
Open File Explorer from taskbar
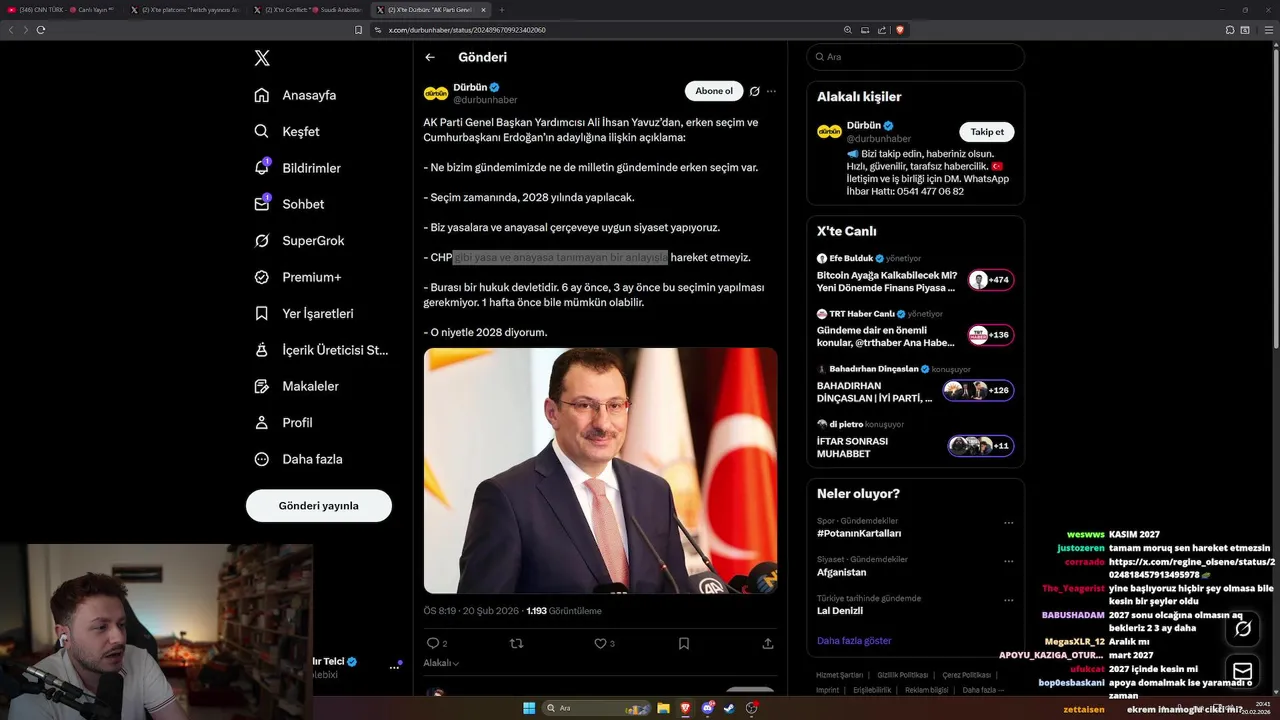[663, 708]
